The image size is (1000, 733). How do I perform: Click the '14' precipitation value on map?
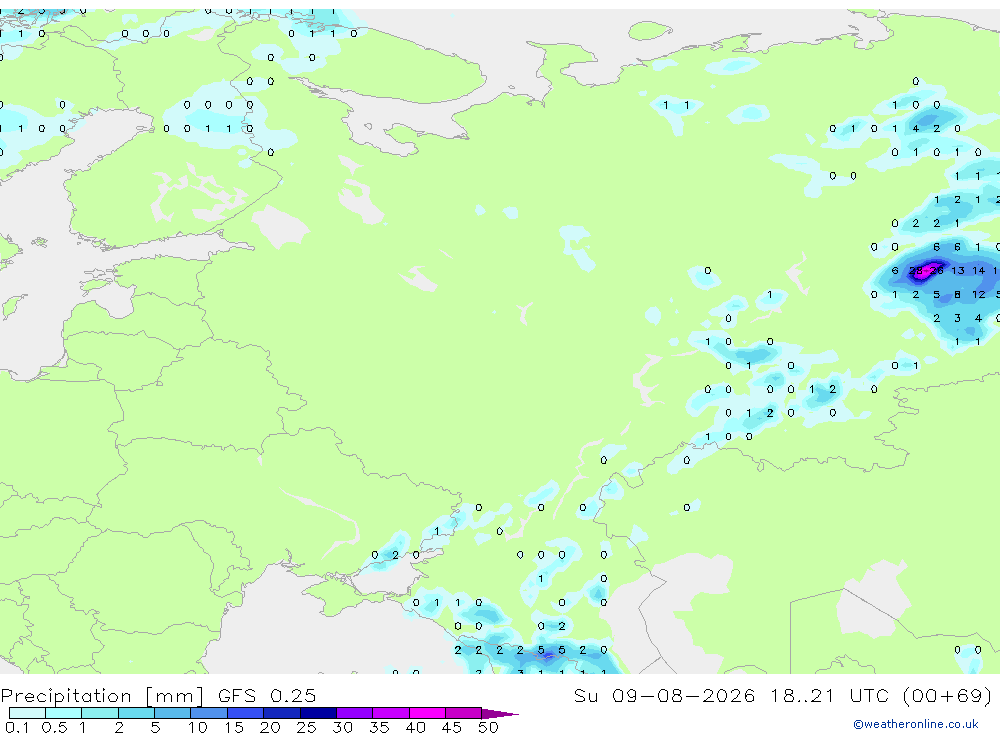click(978, 270)
